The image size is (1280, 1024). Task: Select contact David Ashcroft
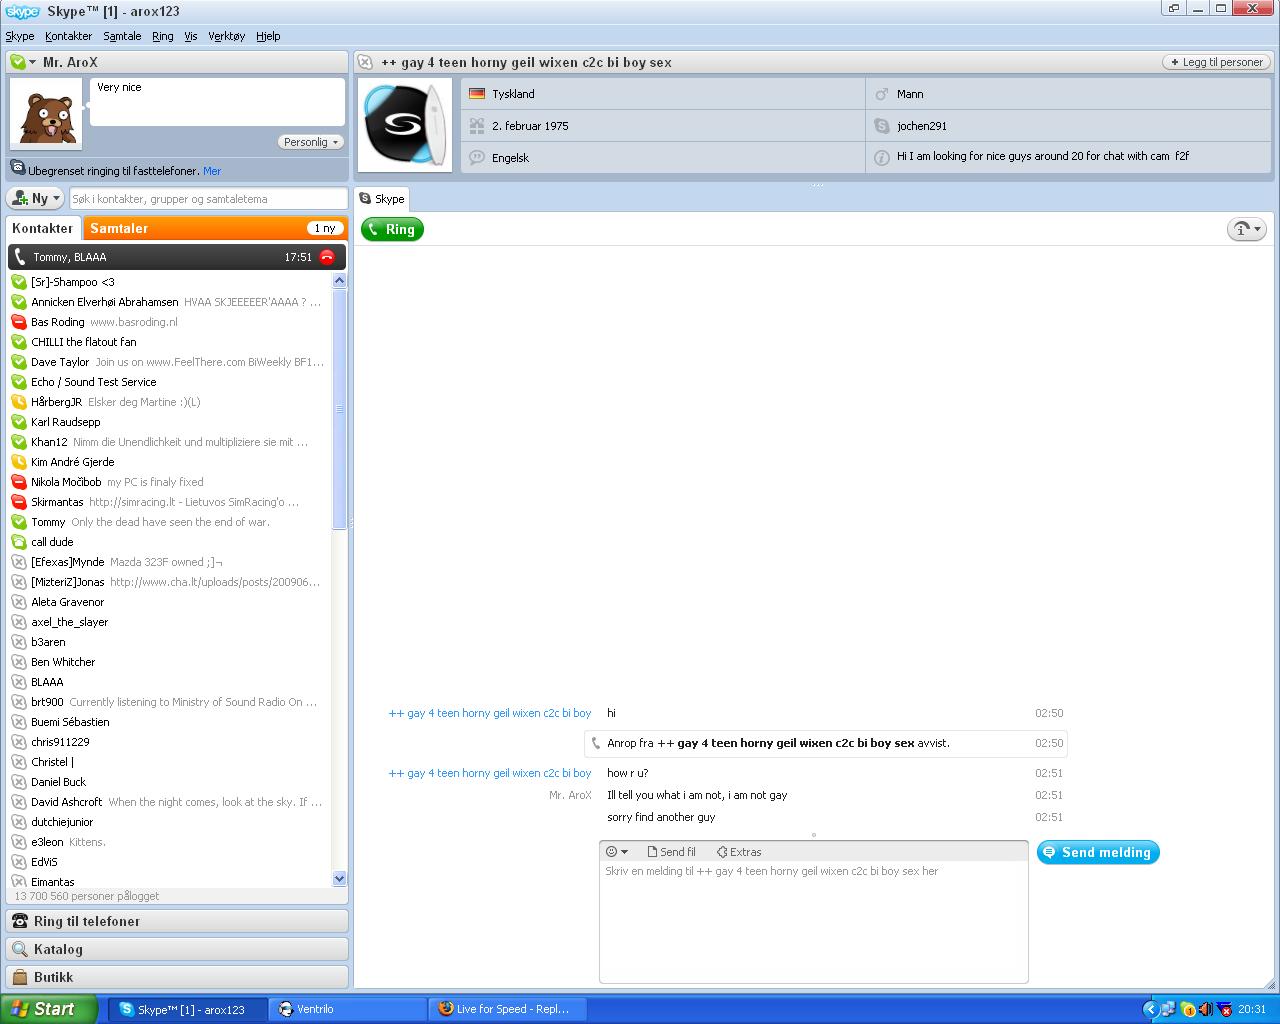click(x=168, y=802)
